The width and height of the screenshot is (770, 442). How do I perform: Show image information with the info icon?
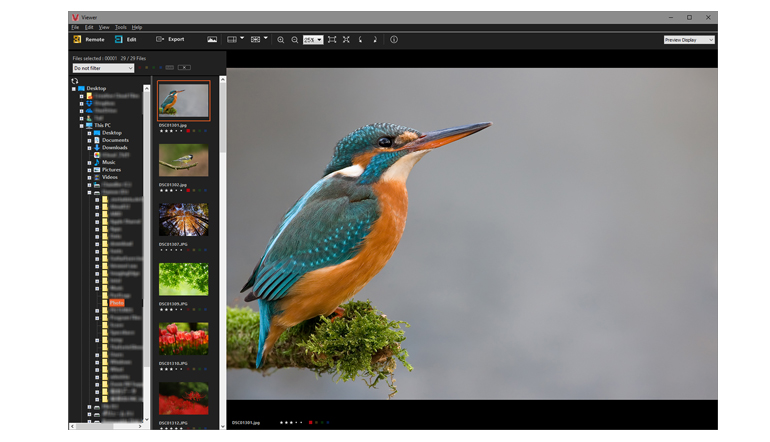coord(393,39)
